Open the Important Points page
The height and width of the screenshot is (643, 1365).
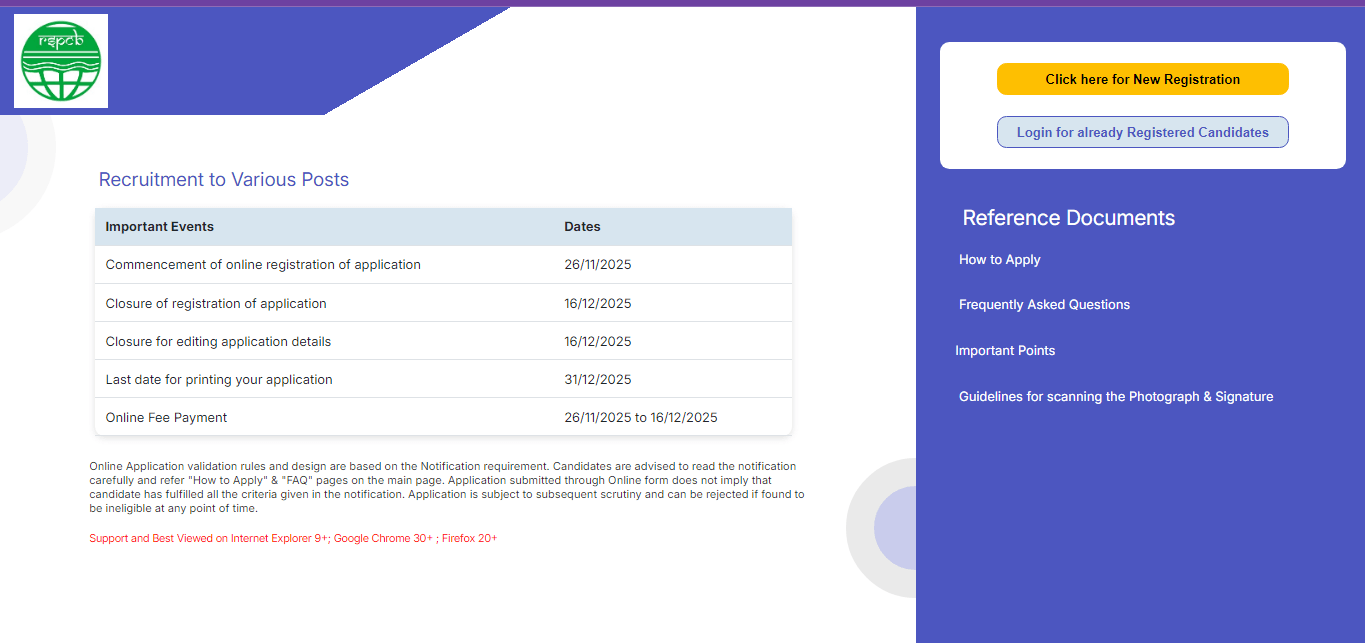pos(1005,350)
